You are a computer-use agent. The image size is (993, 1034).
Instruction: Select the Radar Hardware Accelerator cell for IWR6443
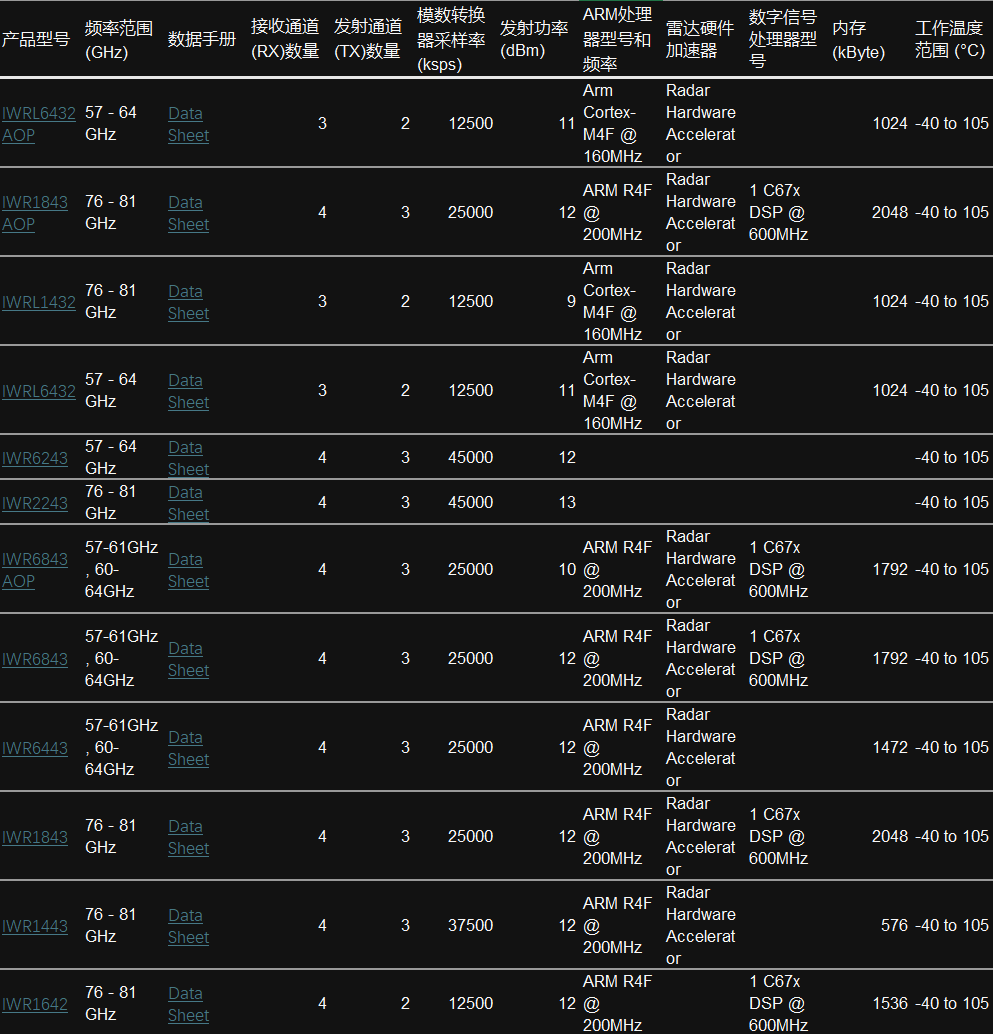pyautogui.click(x=700, y=748)
